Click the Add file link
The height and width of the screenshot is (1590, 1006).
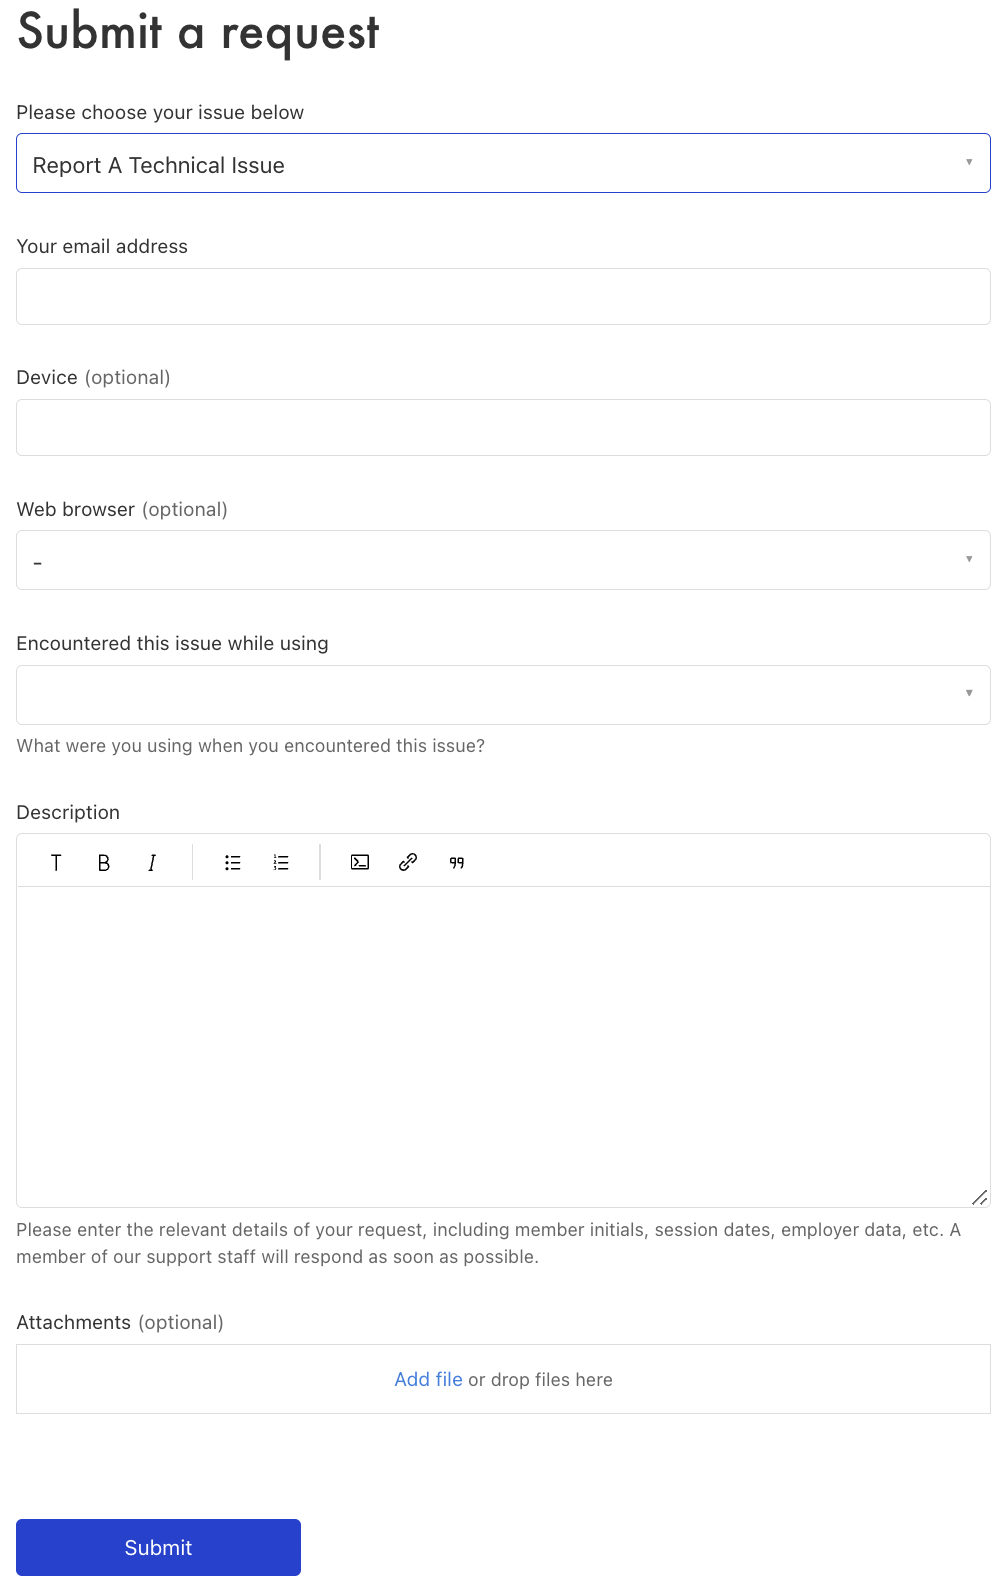tap(428, 1379)
